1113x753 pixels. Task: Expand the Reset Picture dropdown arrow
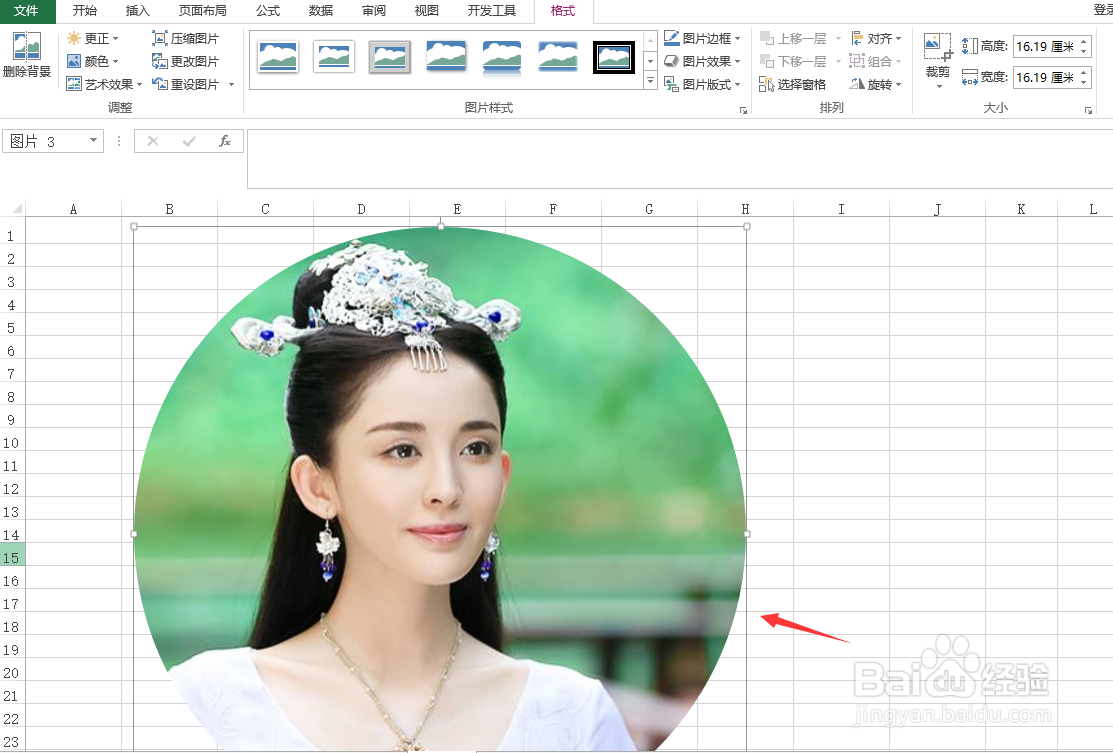click(231, 84)
